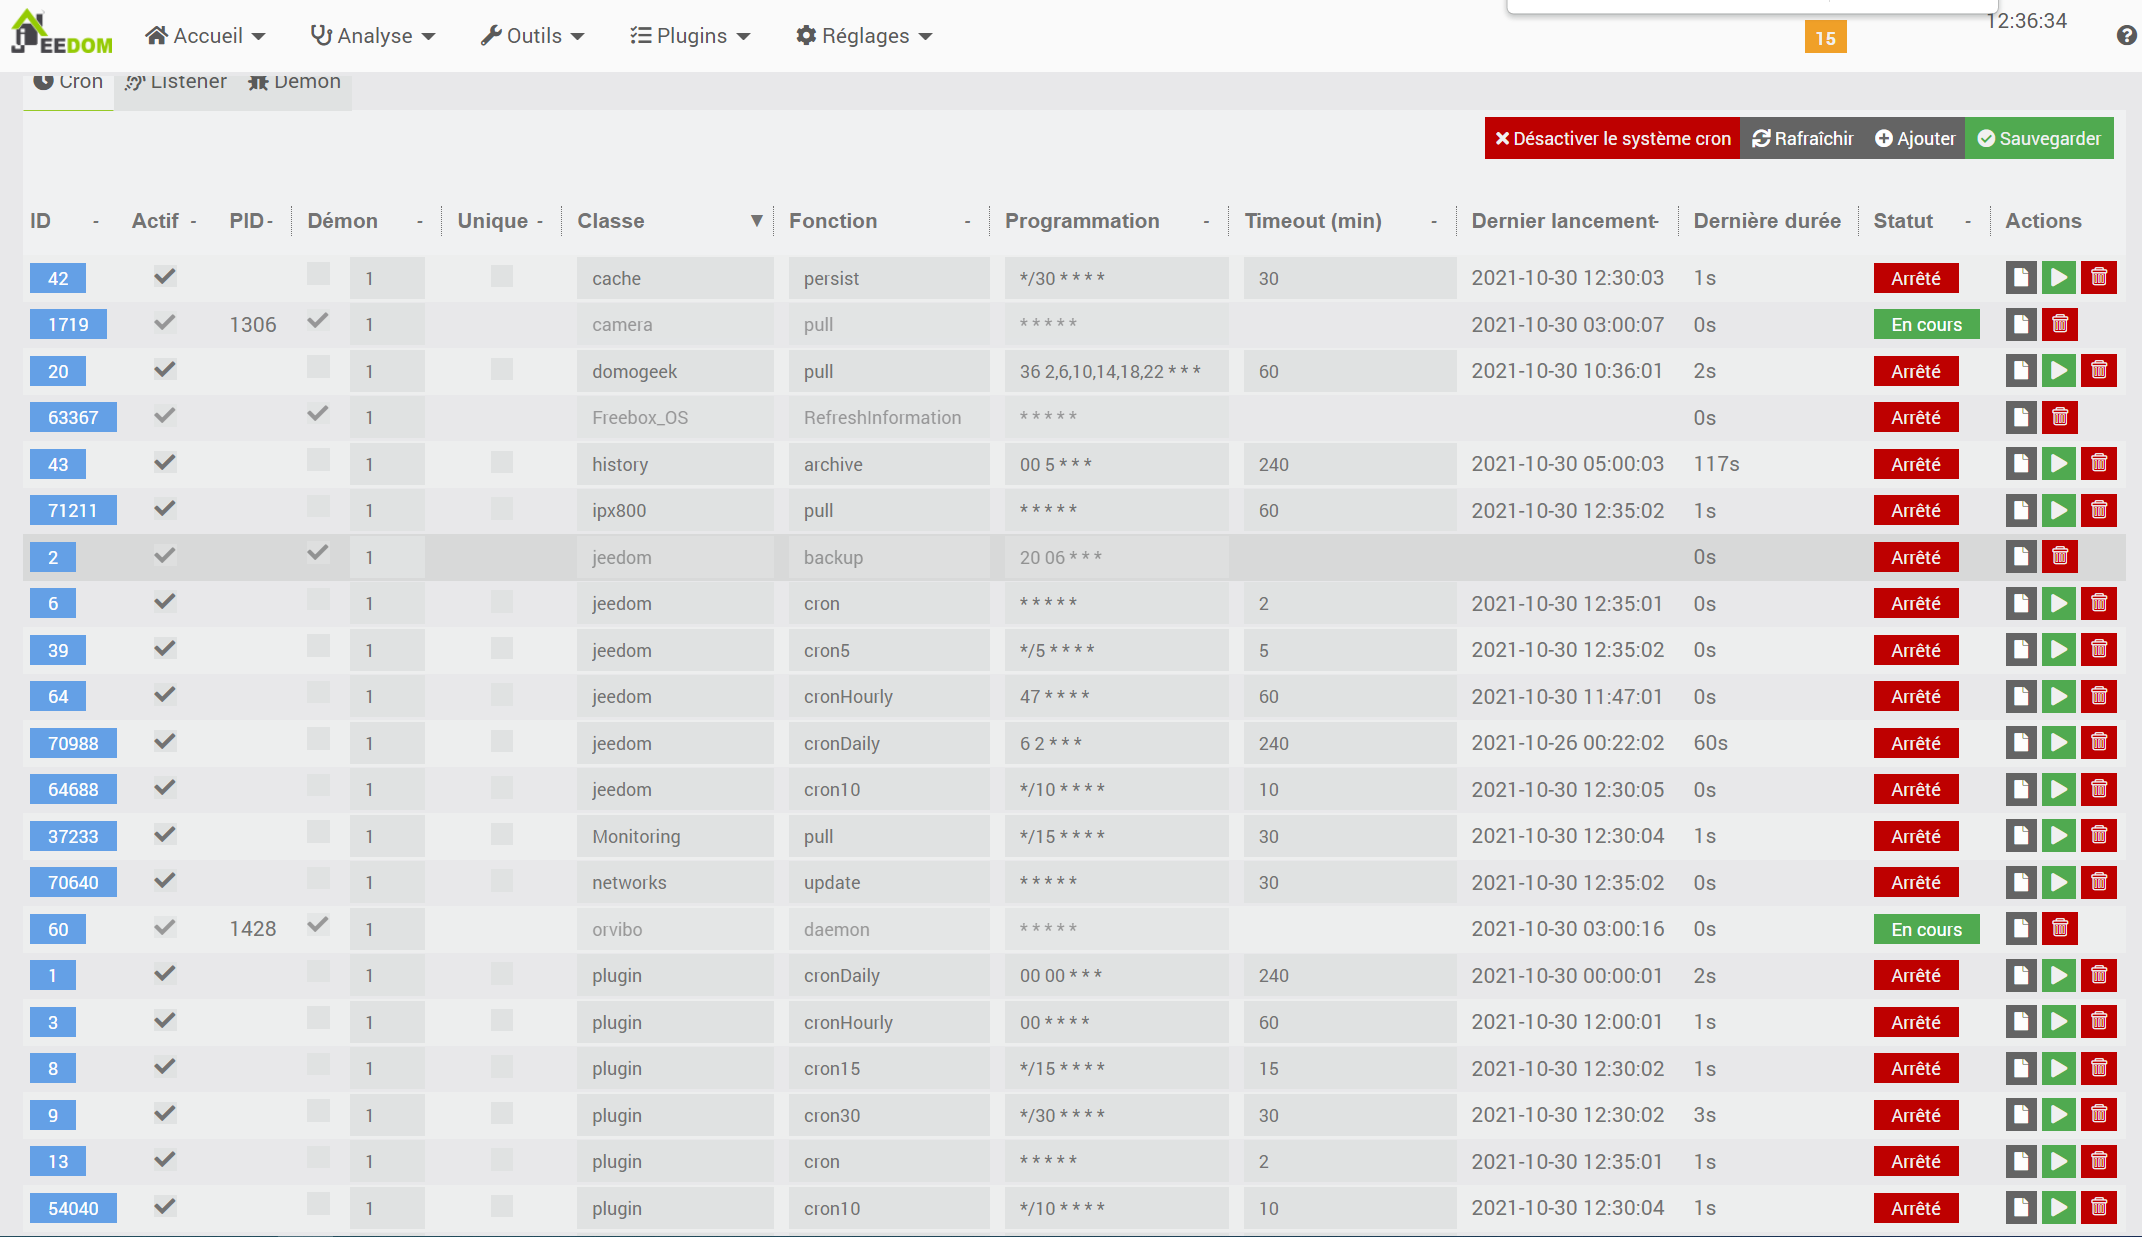This screenshot has height=1237, width=2142.
Task: Open the Réglages dropdown menu
Action: coord(864,36)
